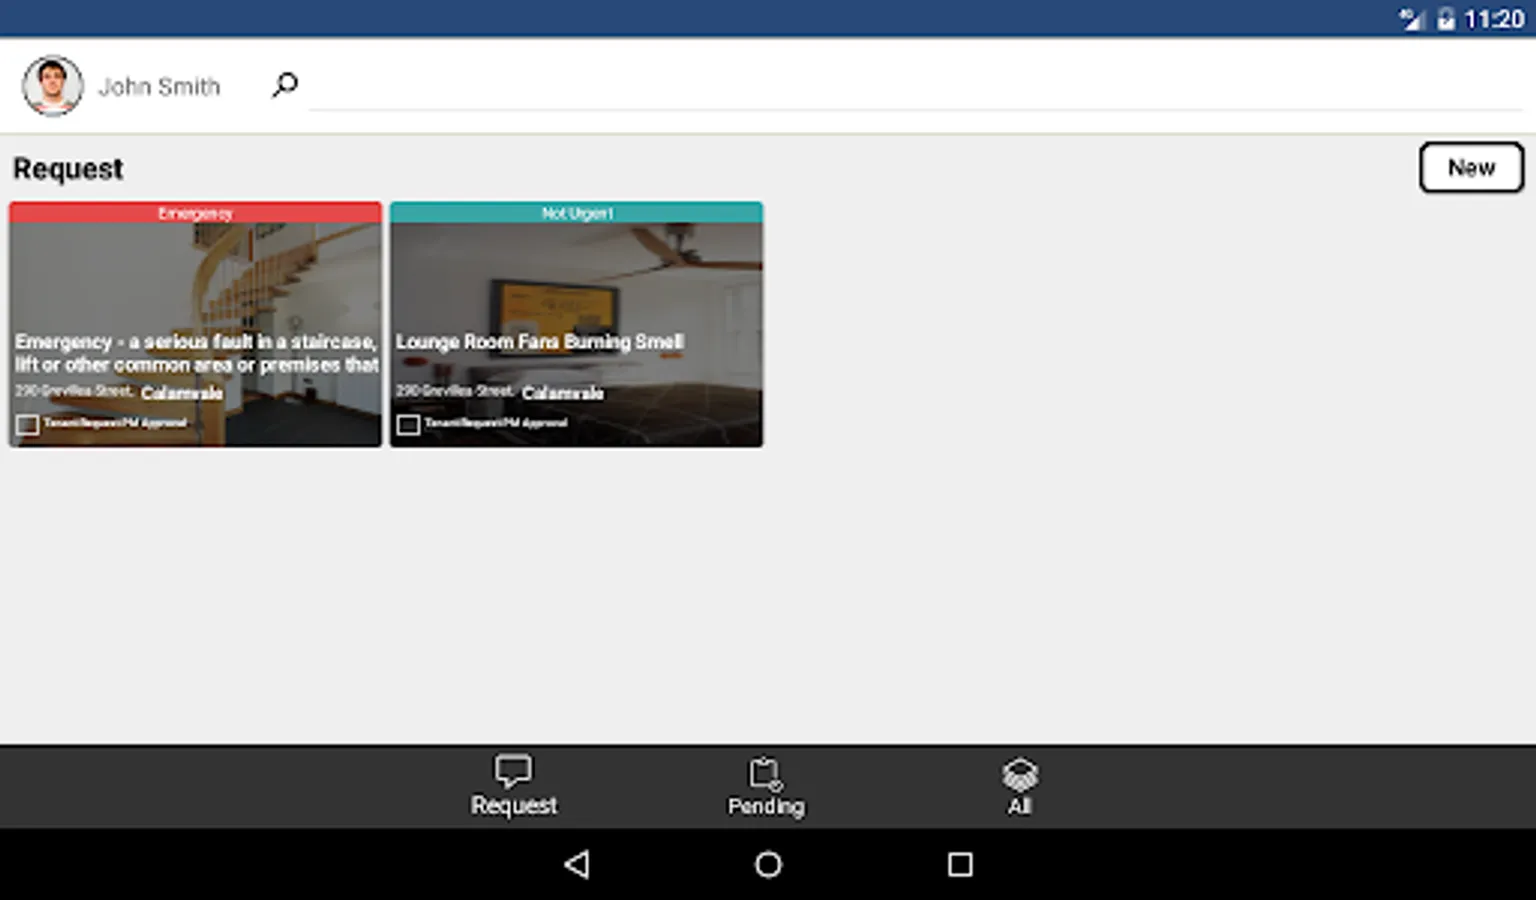The height and width of the screenshot is (900, 1536).
Task: Tick checkbox on Emergency staircase card
Action: tap(28, 425)
